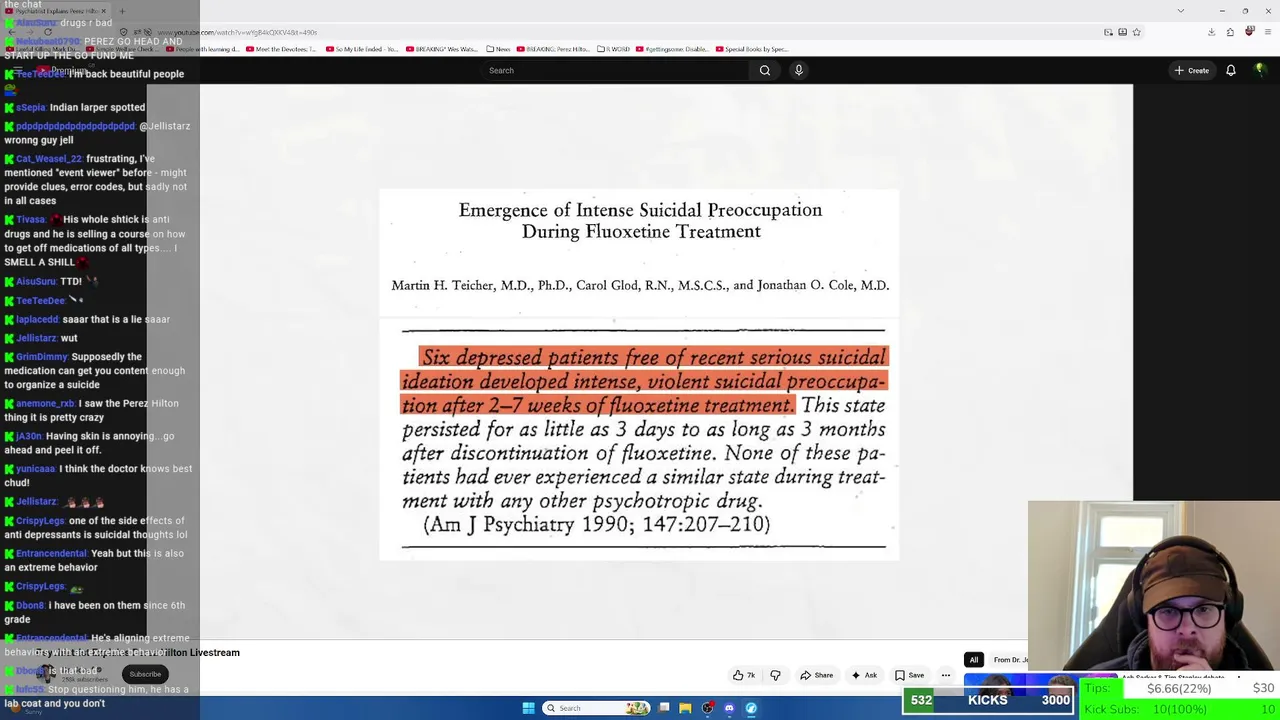Click the fluoxetine paper image in video

pos(639,374)
